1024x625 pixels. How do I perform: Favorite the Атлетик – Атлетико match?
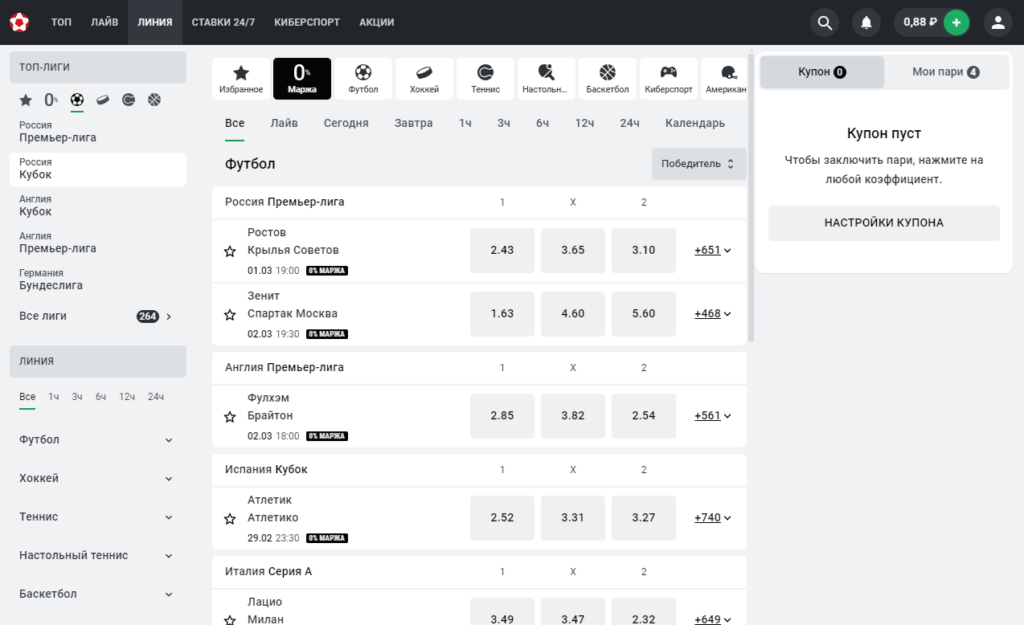pyautogui.click(x=230, y=519)
